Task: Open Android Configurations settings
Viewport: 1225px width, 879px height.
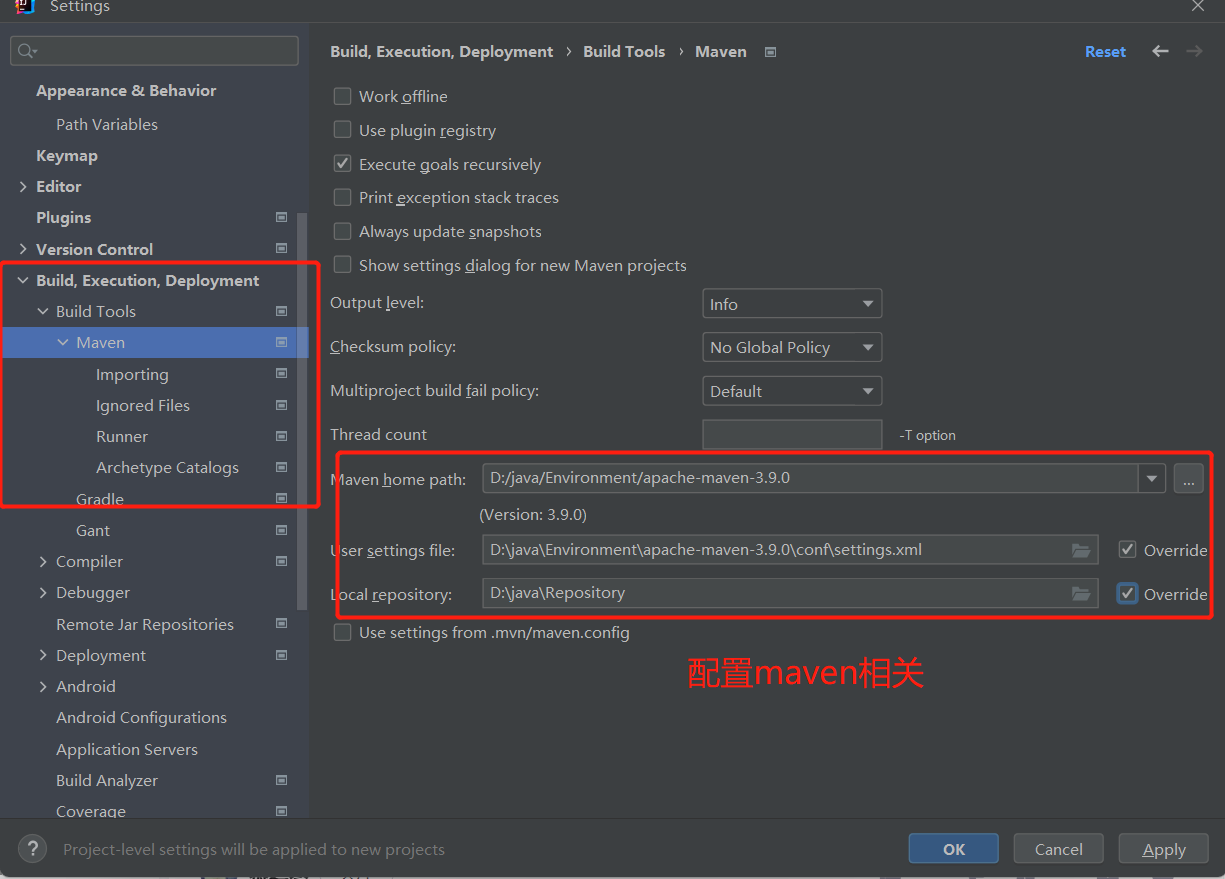Action: (141, 717)
